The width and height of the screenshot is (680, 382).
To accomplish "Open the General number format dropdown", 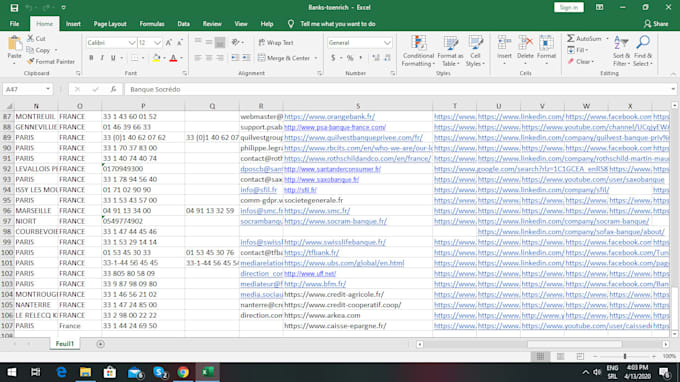I will pos(387,43).
